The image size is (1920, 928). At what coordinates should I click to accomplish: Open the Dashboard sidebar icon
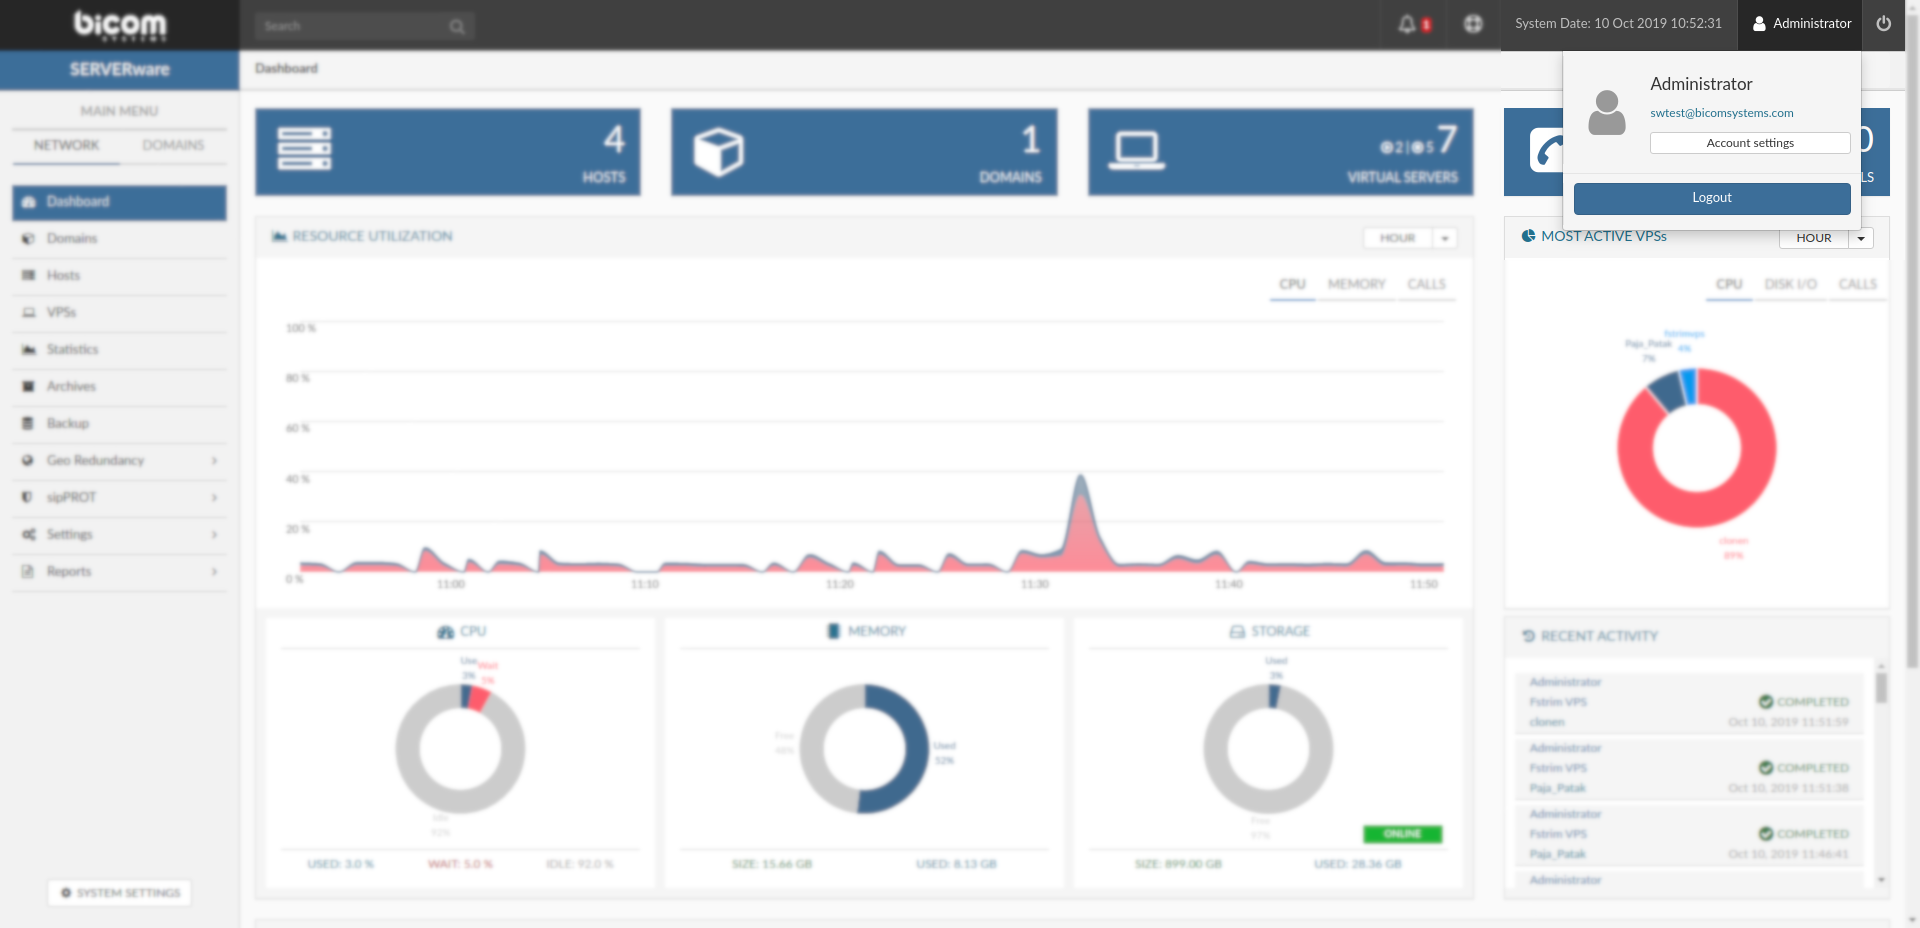[28, 201]
